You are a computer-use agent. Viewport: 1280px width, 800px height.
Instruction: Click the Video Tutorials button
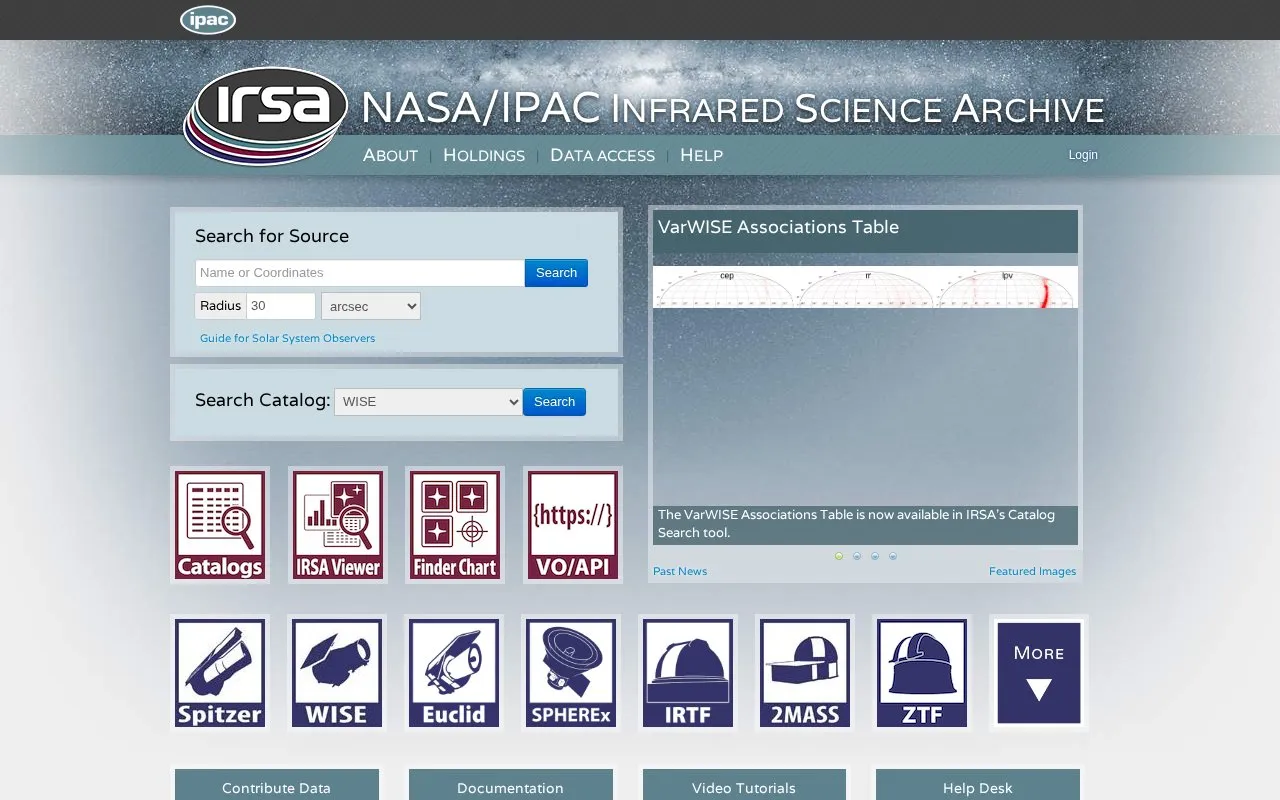(745, 785)
